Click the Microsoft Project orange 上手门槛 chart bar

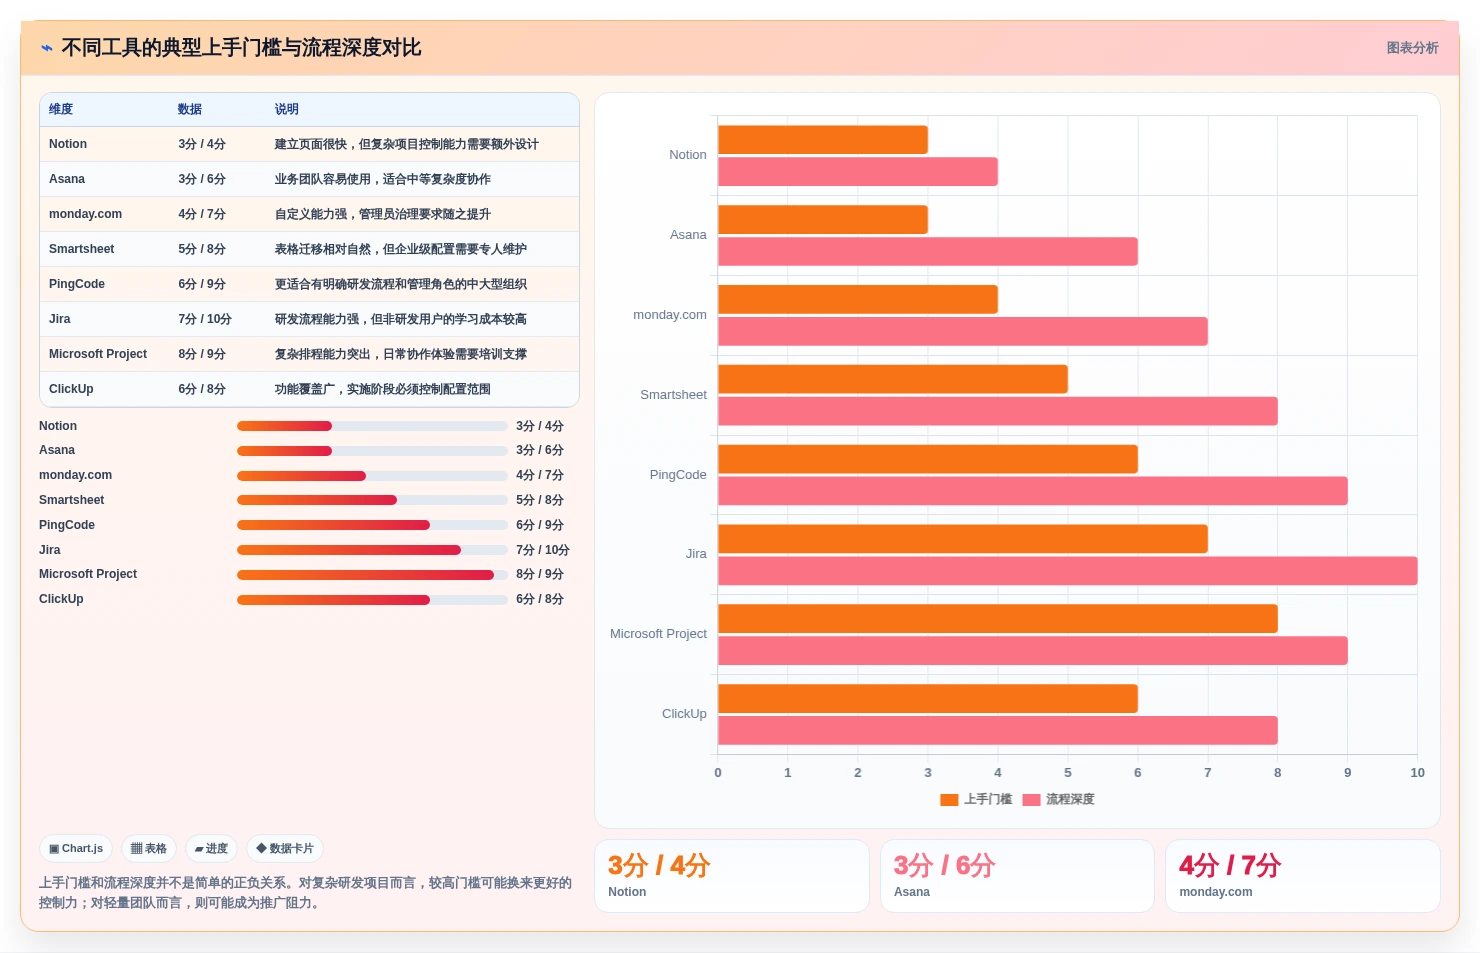[998, 619]
